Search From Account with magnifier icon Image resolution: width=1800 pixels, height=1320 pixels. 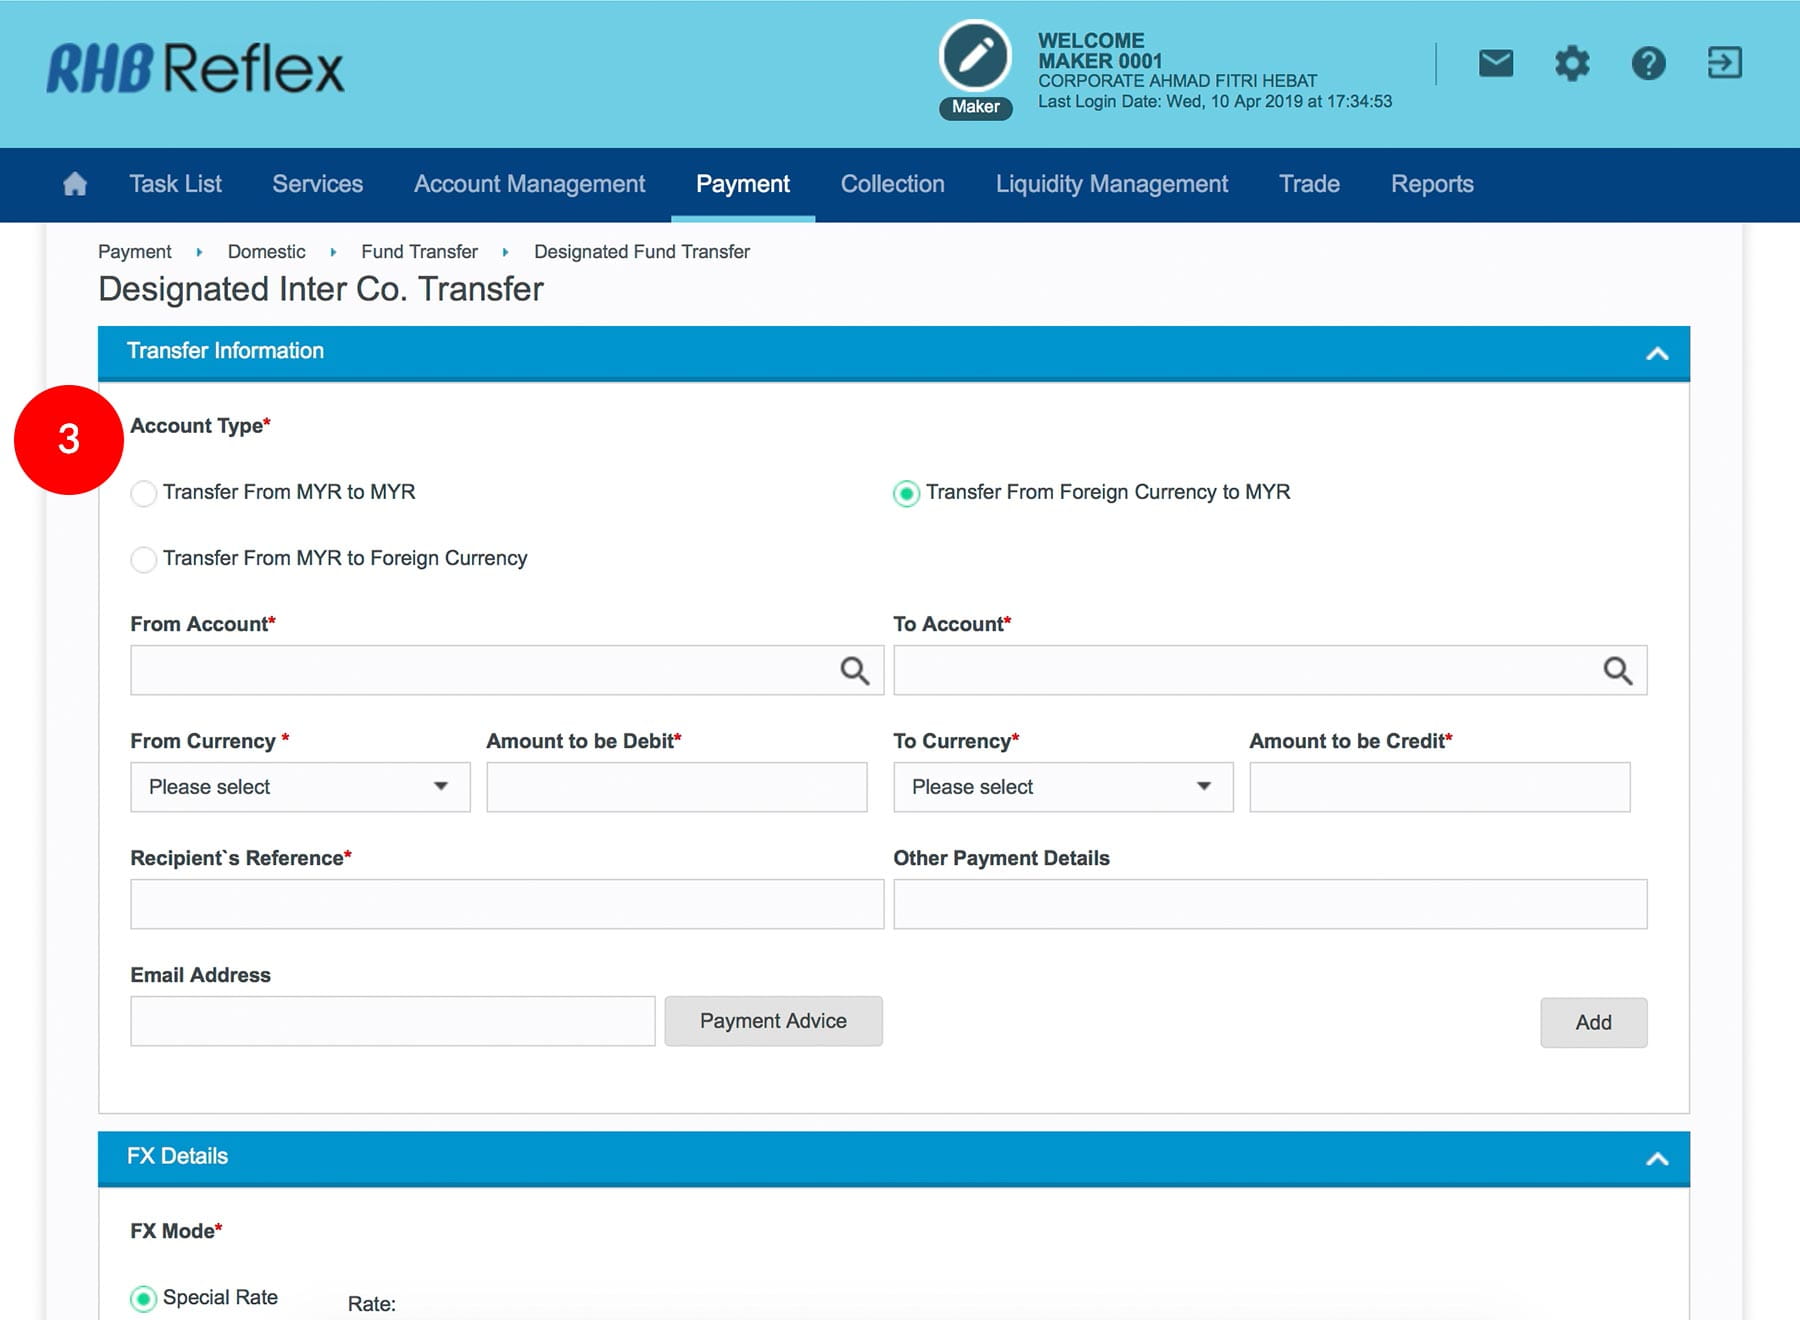(854, 671)
